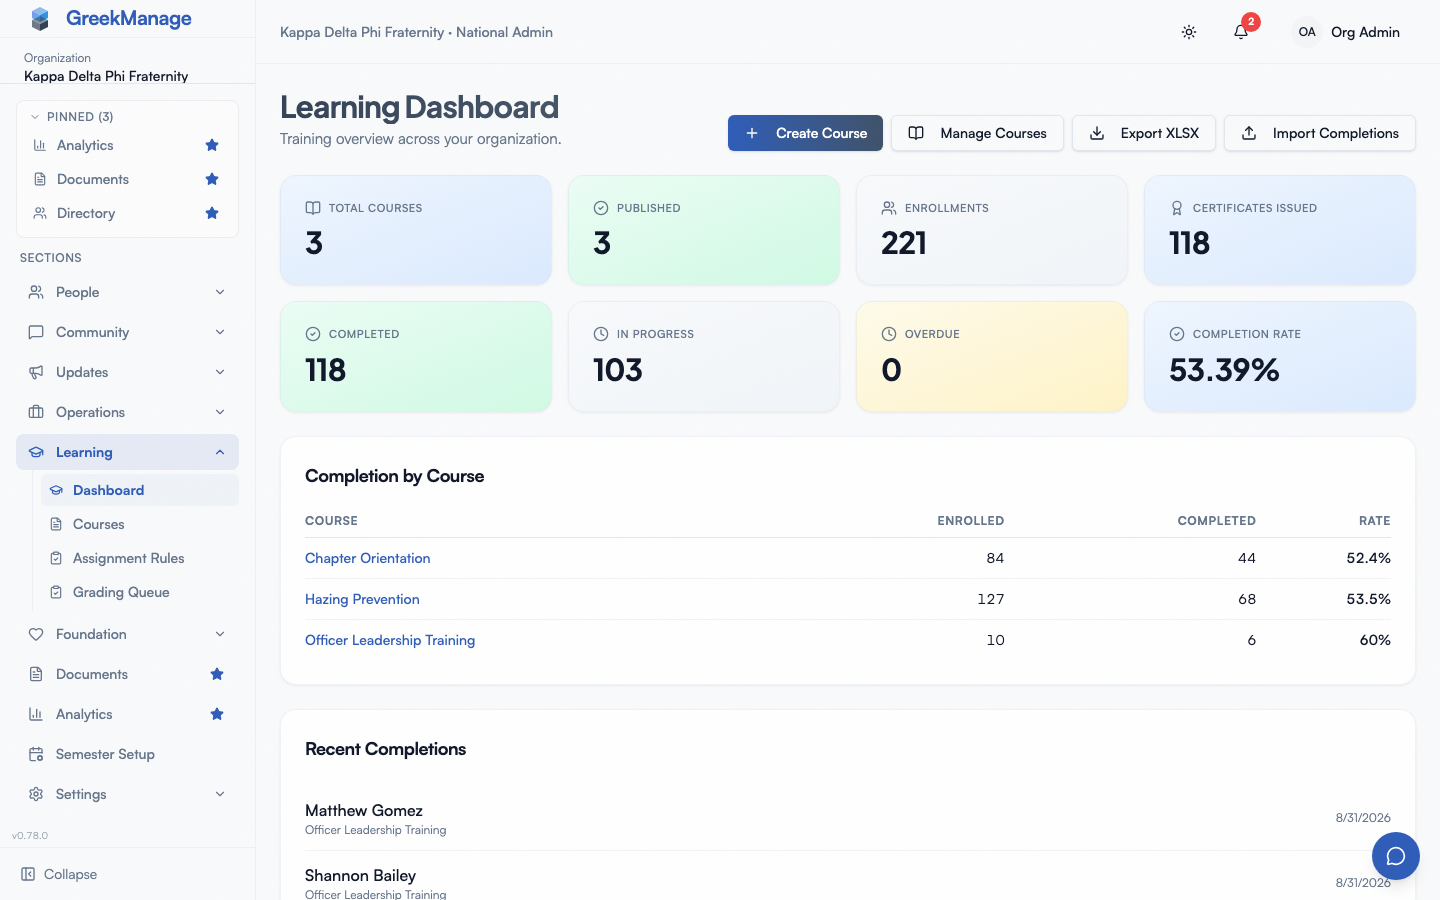
Task: Click the Export XLSX button
Action: click(1144, 133)
